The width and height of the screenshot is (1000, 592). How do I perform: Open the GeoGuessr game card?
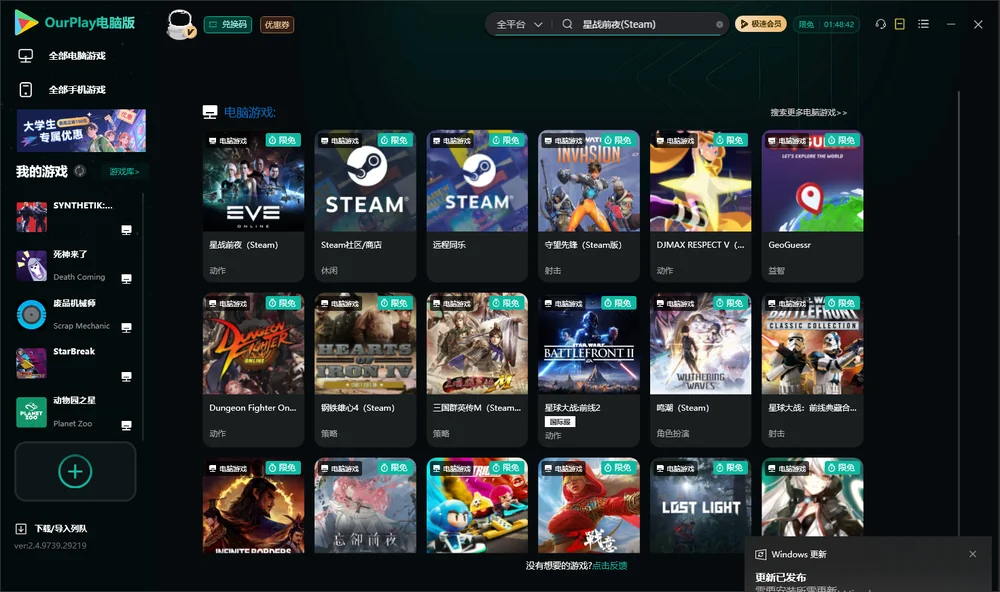click(x=812, y=205)
